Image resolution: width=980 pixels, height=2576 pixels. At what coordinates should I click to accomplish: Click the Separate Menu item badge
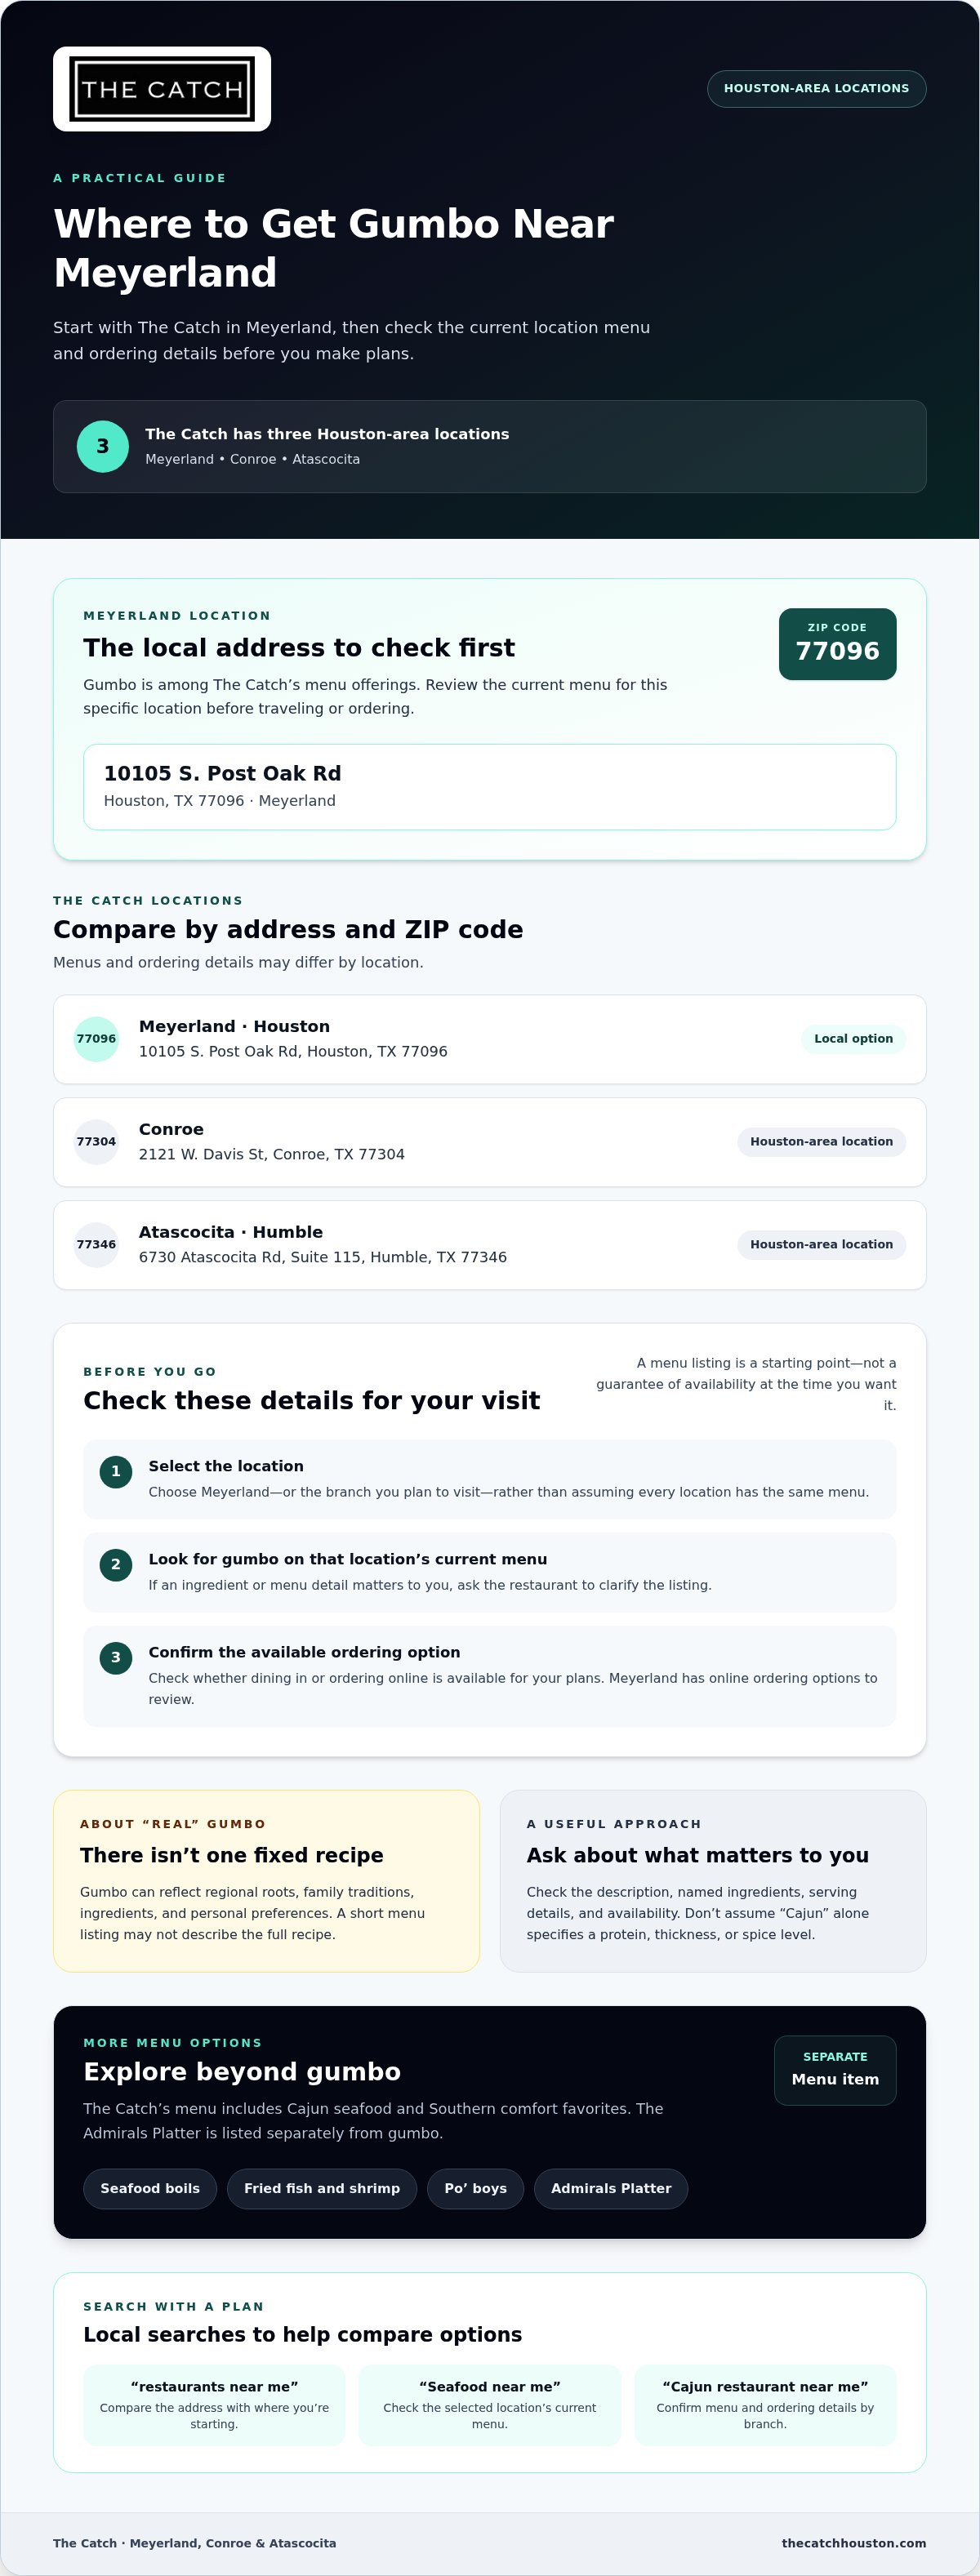835,2070
